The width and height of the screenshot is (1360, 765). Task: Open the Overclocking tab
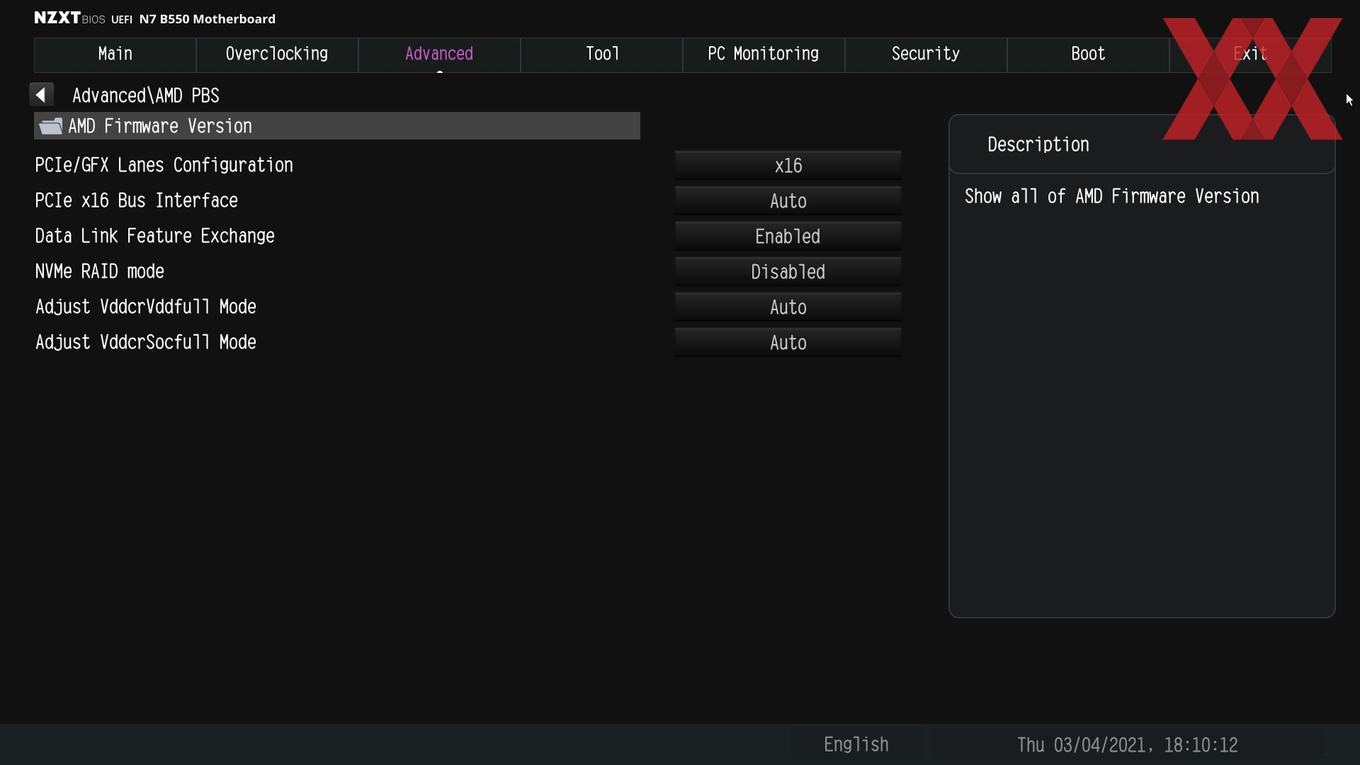(277, 54)
